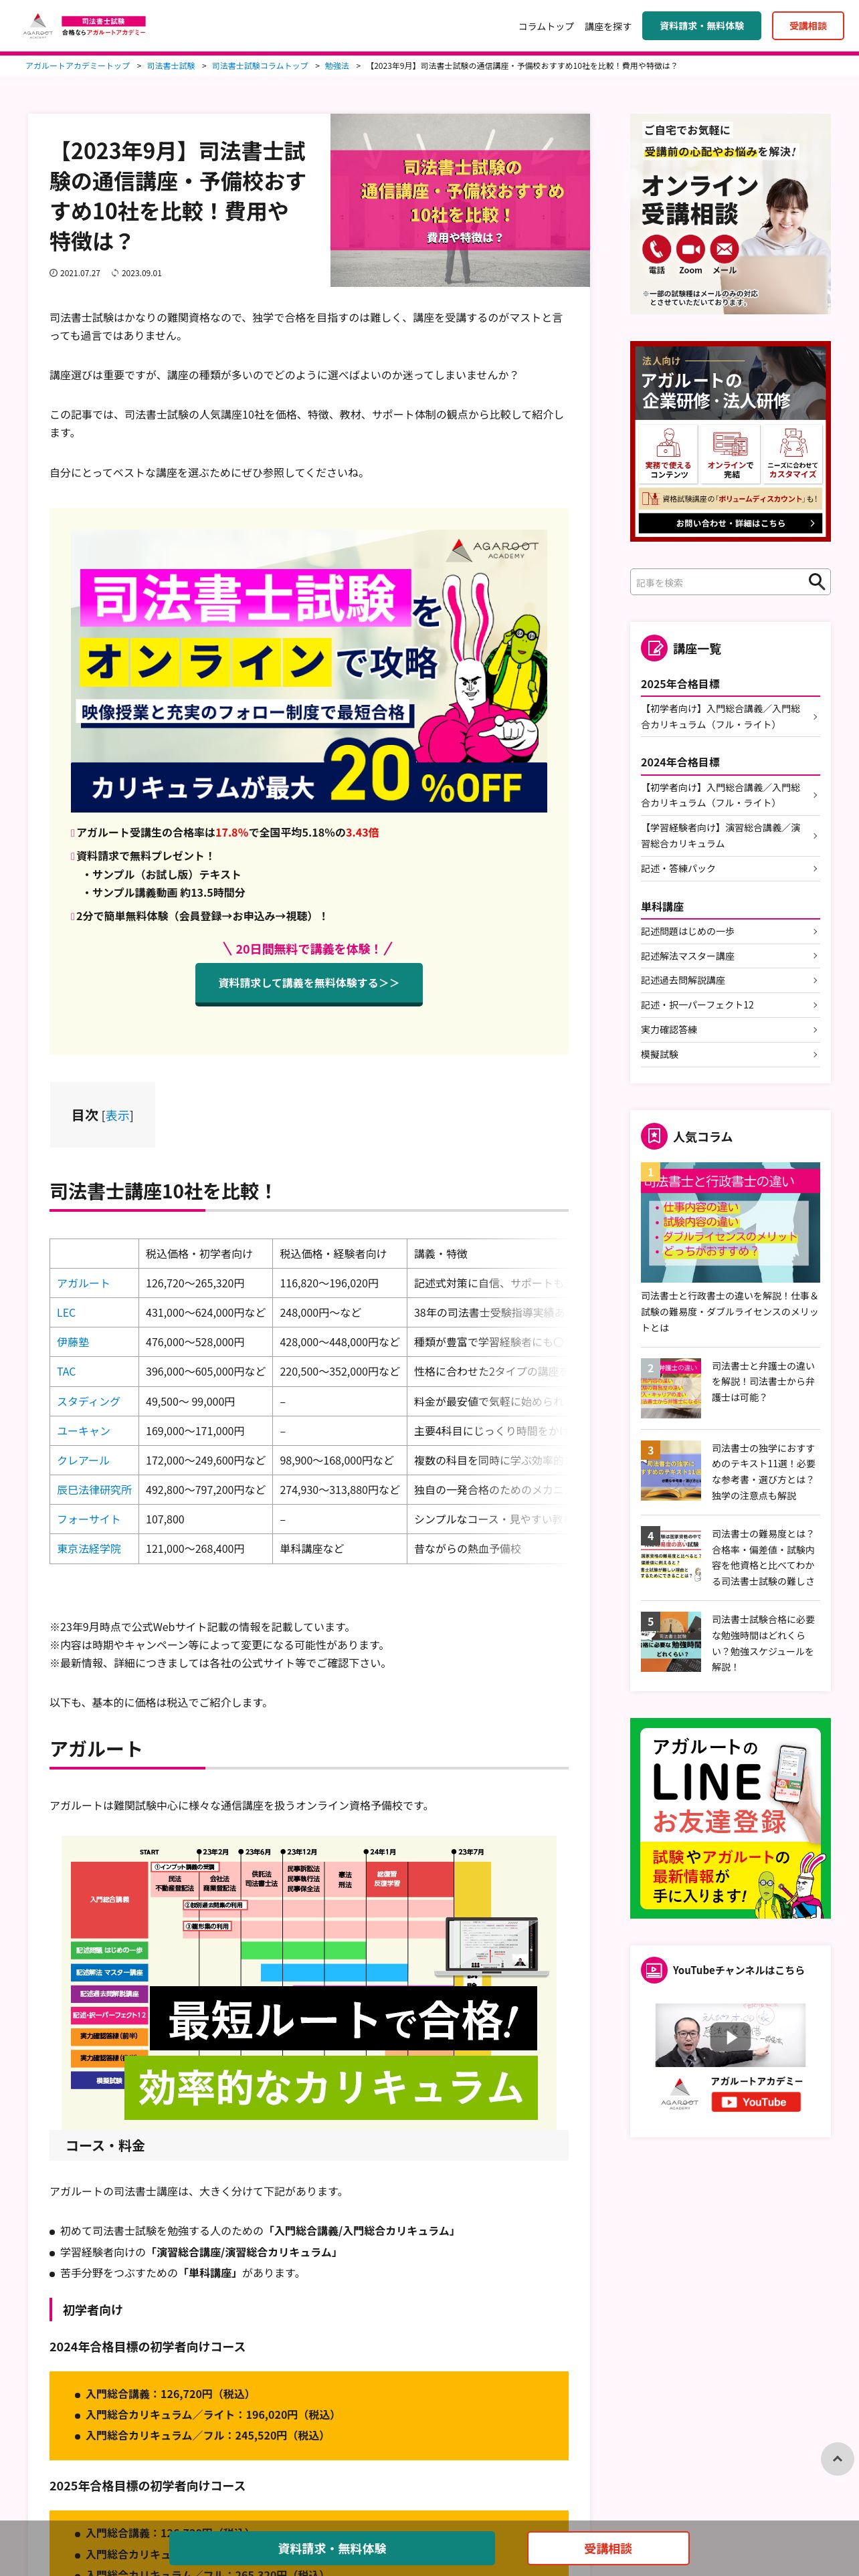Open 記述問題はじめの一歩 course item

coord(730,932)
